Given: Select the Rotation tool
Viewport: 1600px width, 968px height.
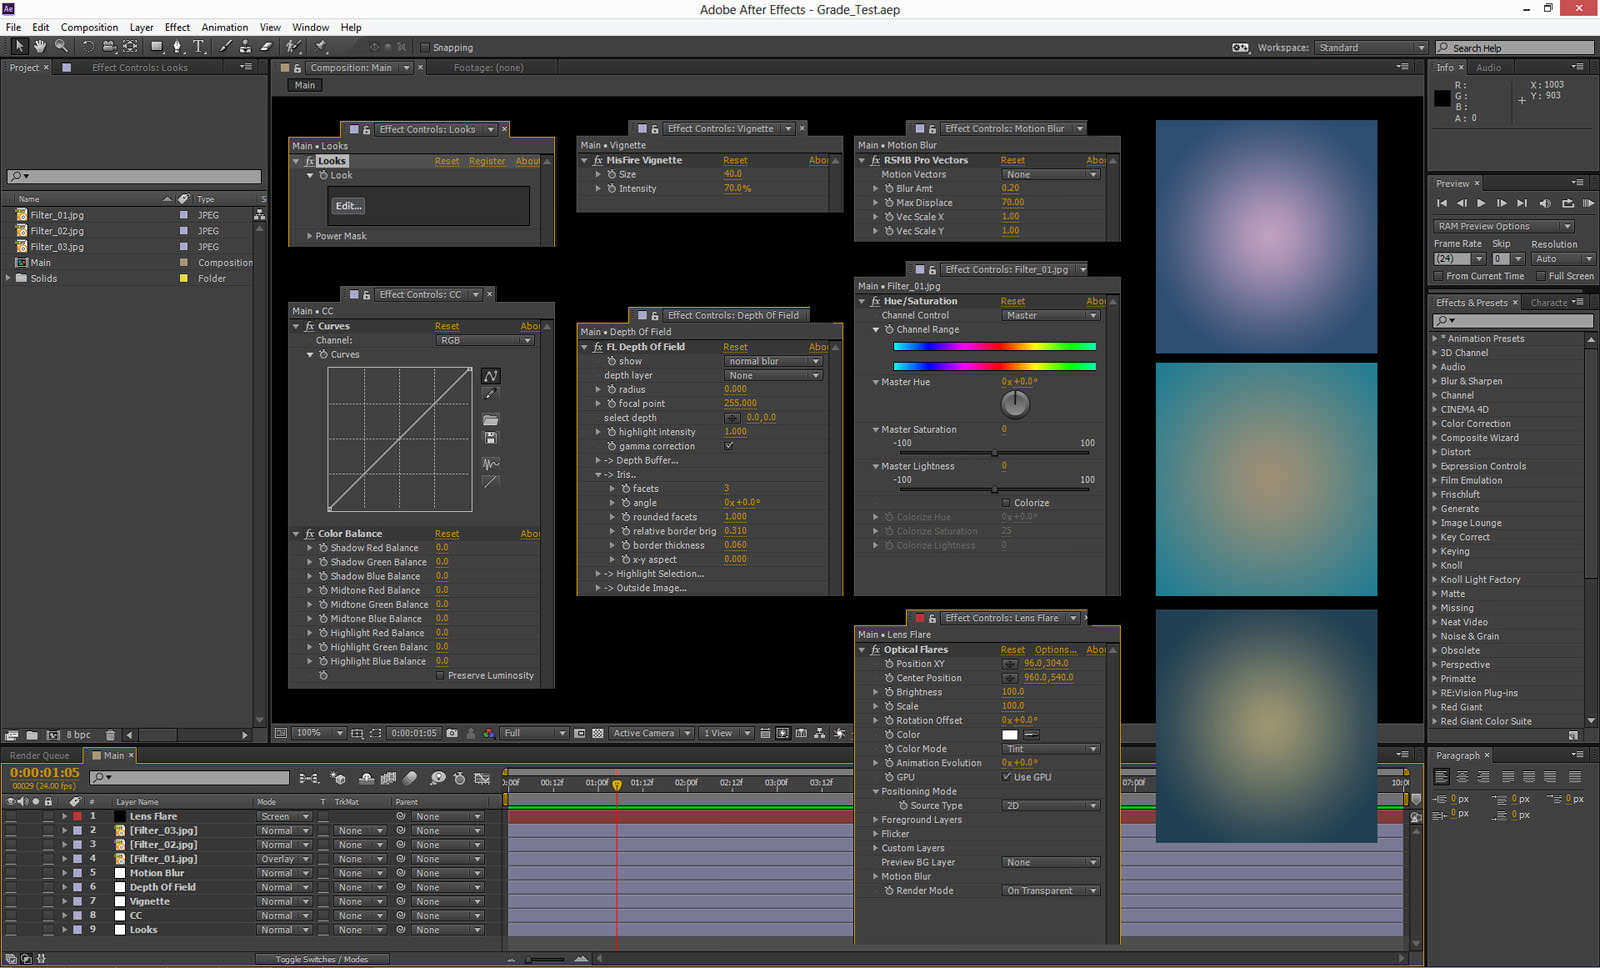Looking at the screenshot, I should (x=88, y=46).
